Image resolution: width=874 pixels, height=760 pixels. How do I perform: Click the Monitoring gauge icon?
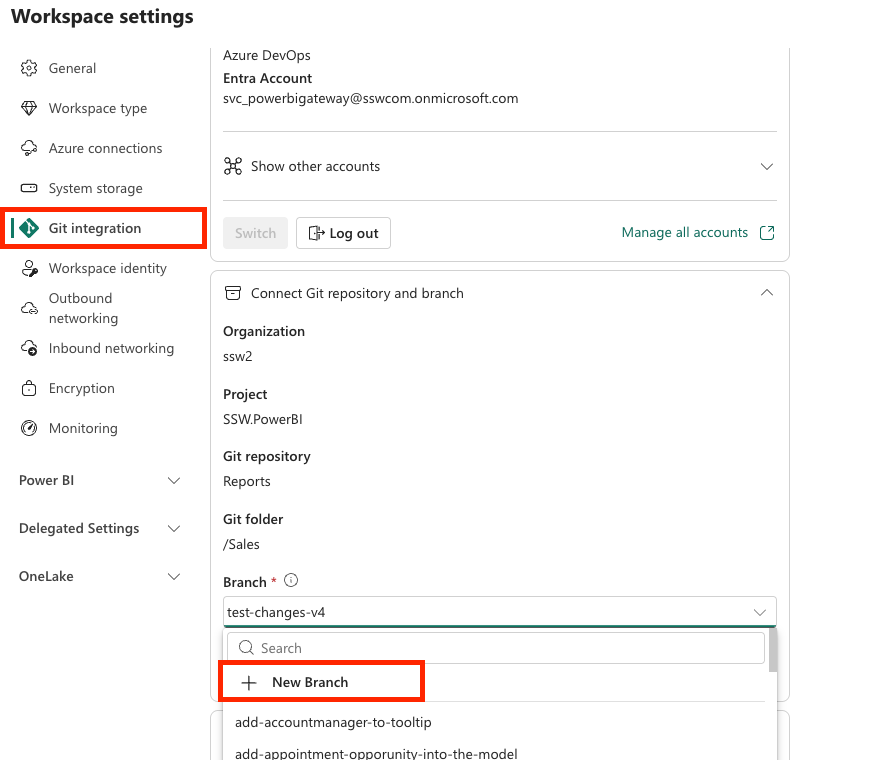[x=29, y=428]
